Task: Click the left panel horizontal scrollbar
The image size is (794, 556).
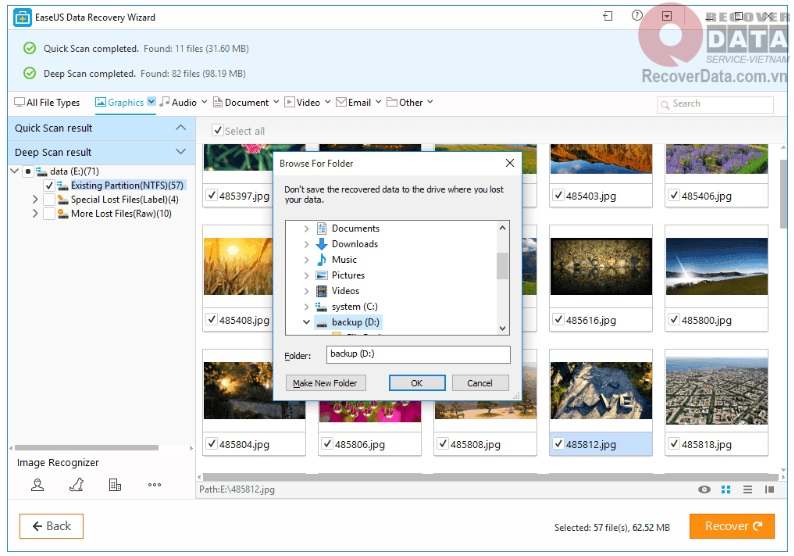Action: click(x=87, y=448)
